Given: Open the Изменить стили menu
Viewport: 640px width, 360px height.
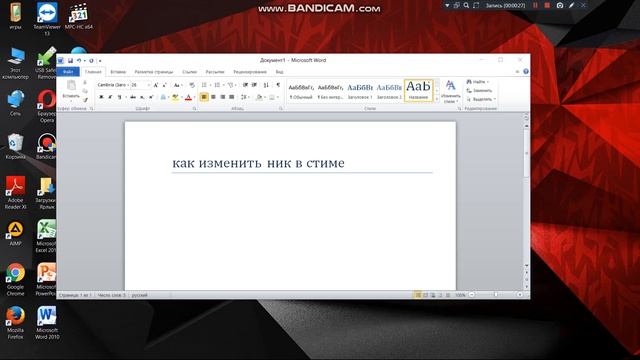Looking at the screenshot, I should (450, 91).
